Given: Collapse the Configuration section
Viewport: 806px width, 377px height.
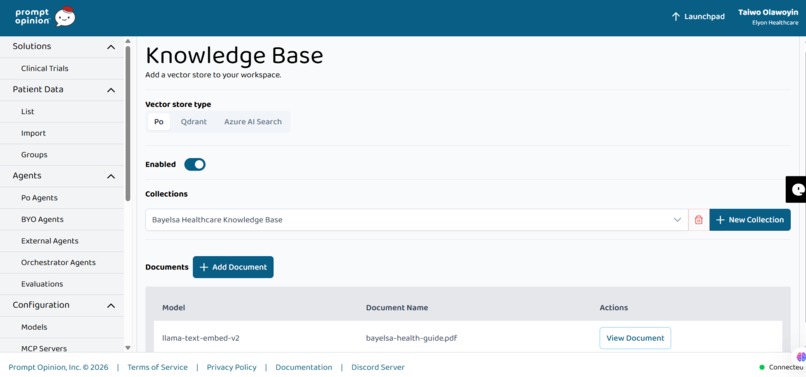Looking at the screenshot, I should coord(111,306).
